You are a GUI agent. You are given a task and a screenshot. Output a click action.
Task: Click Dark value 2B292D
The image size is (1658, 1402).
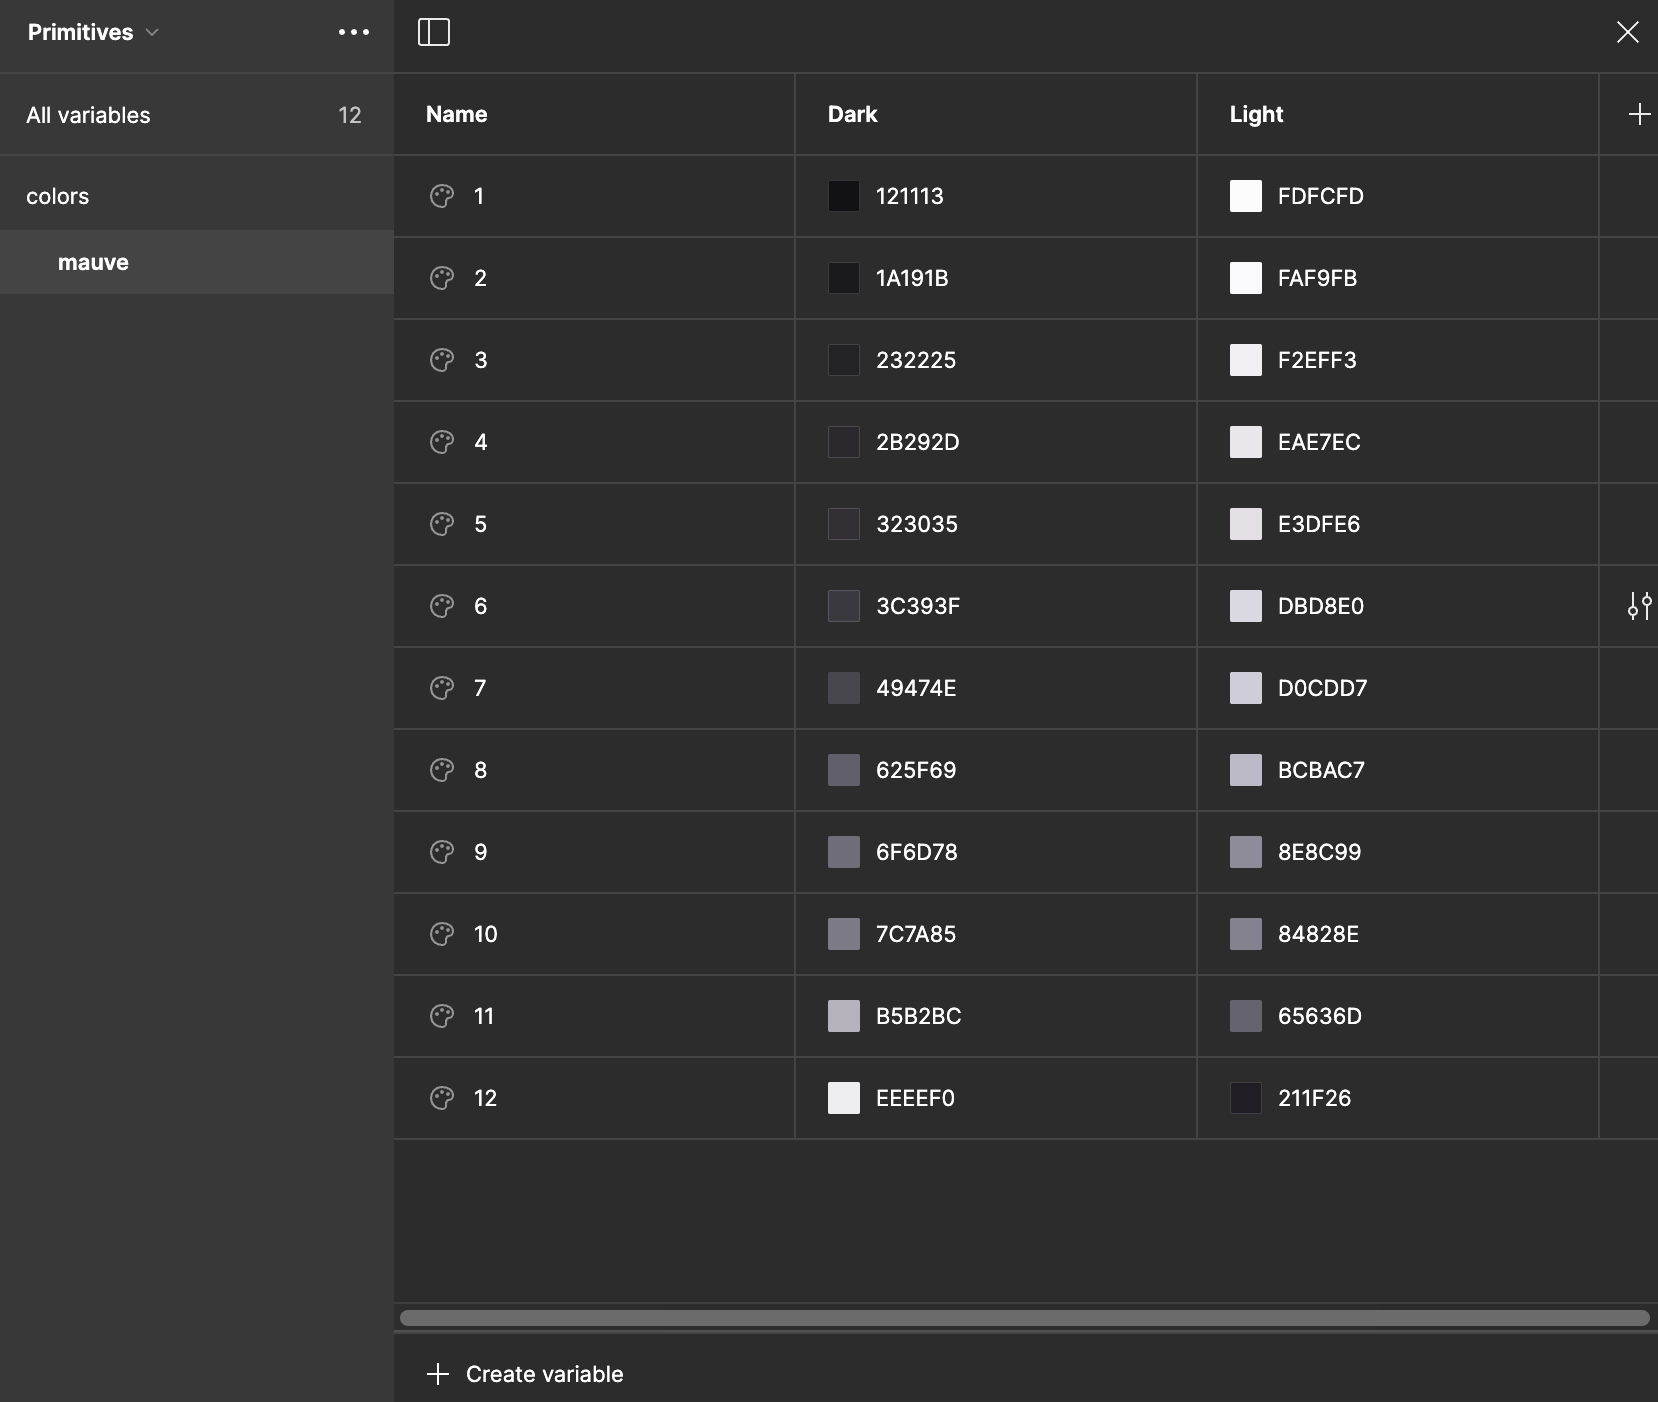(x=918, y=442)
